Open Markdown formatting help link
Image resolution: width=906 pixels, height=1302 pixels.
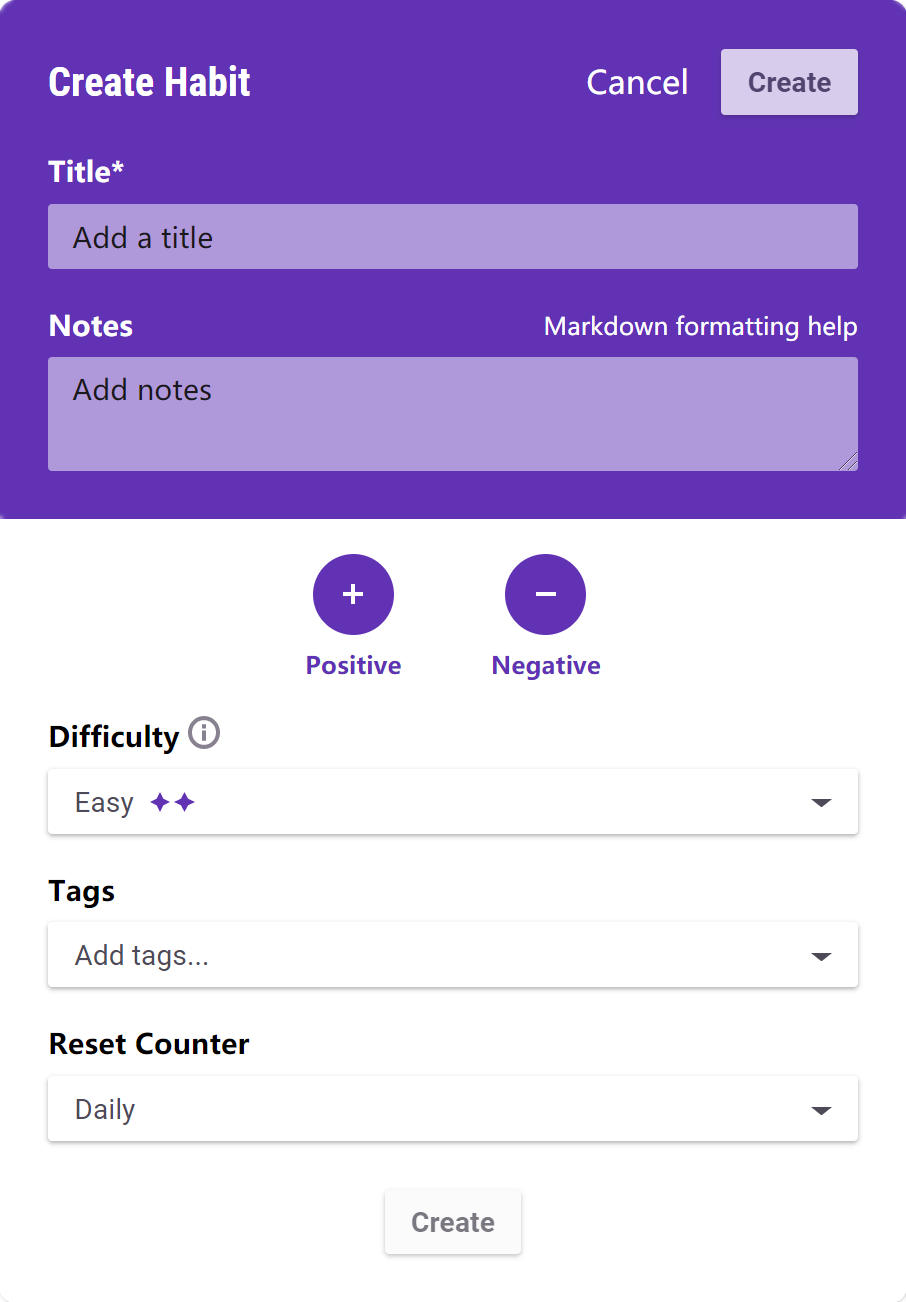tap(700, 326)
